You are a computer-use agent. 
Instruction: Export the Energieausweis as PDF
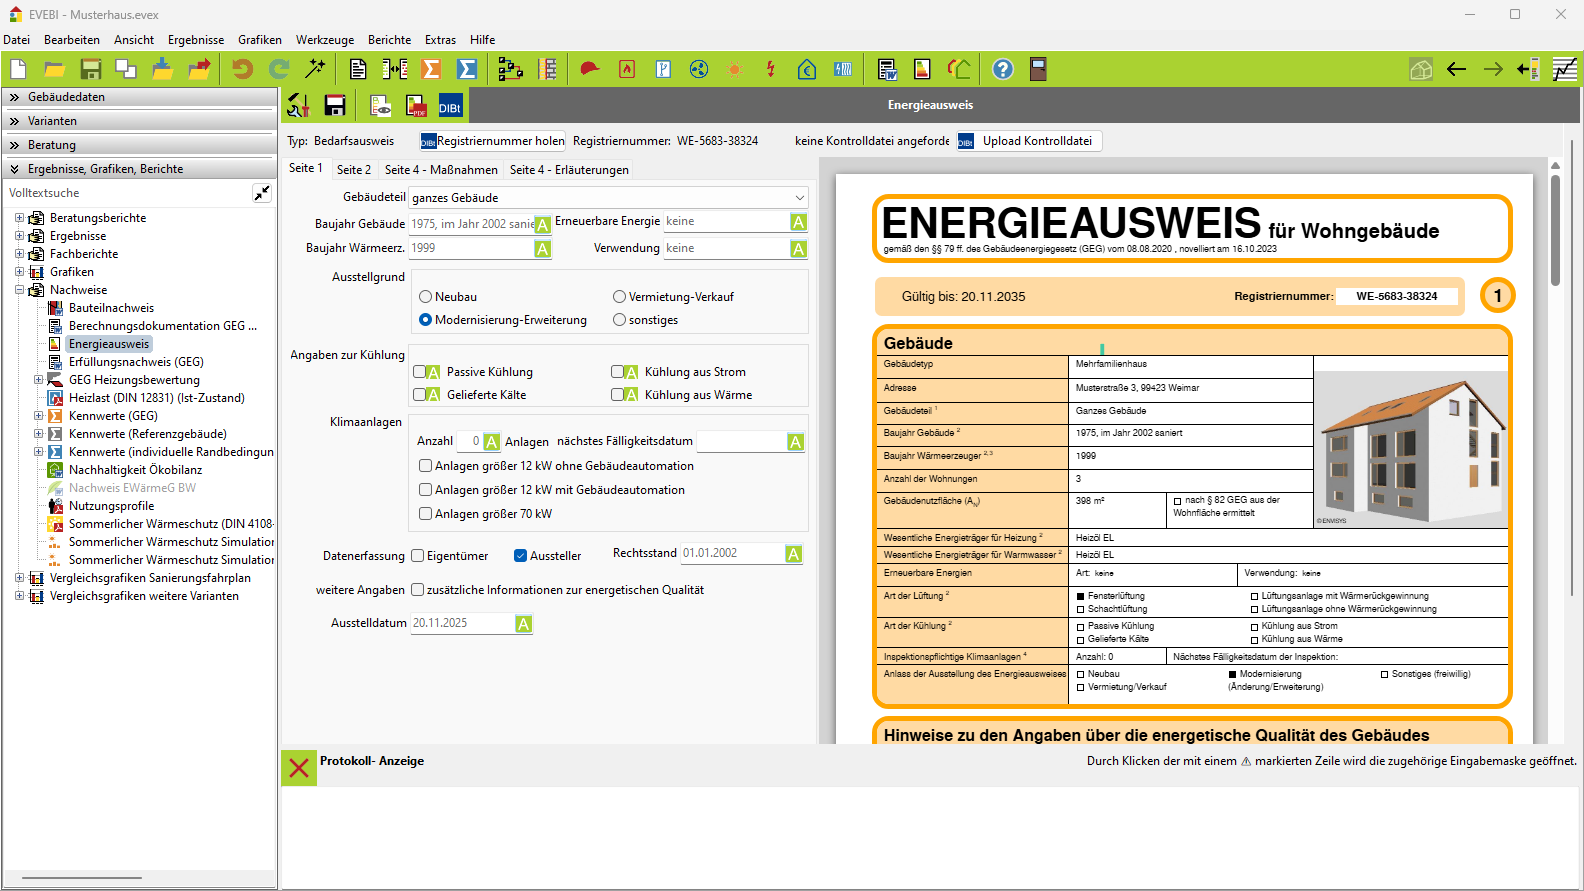tap(416, 106)
